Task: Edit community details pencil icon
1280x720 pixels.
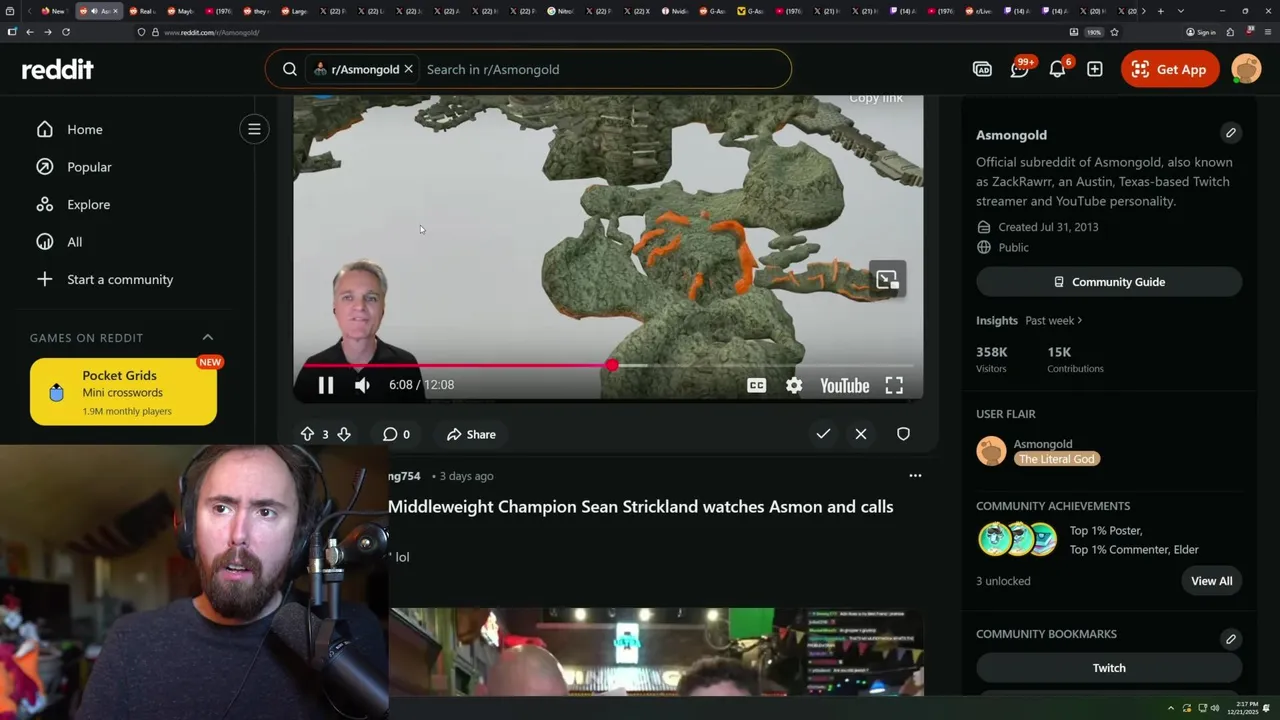Action: coord(1231,133)
